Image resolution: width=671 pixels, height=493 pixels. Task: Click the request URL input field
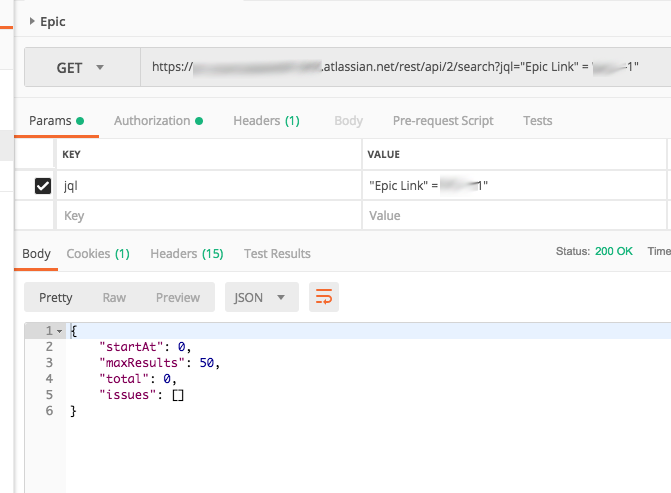[x=406, y=67]
